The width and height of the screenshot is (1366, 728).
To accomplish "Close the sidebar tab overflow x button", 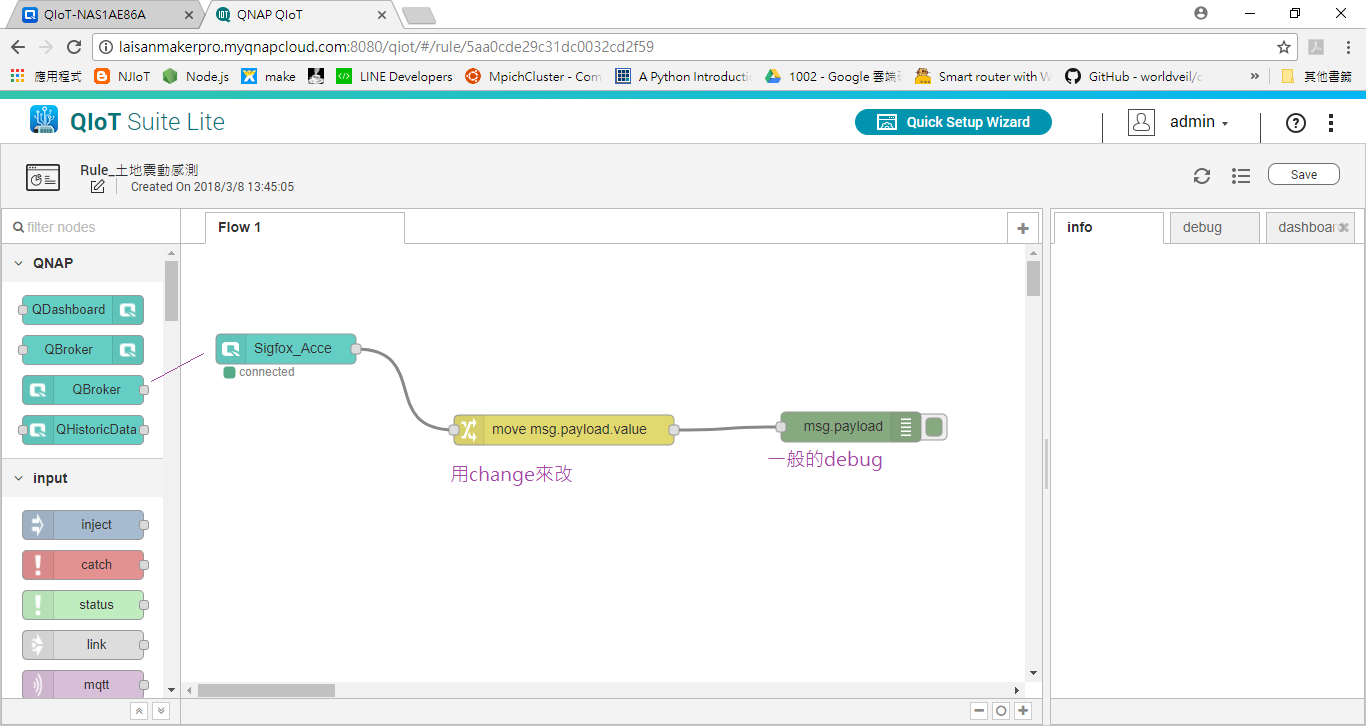I will [x=1344, y=228].
